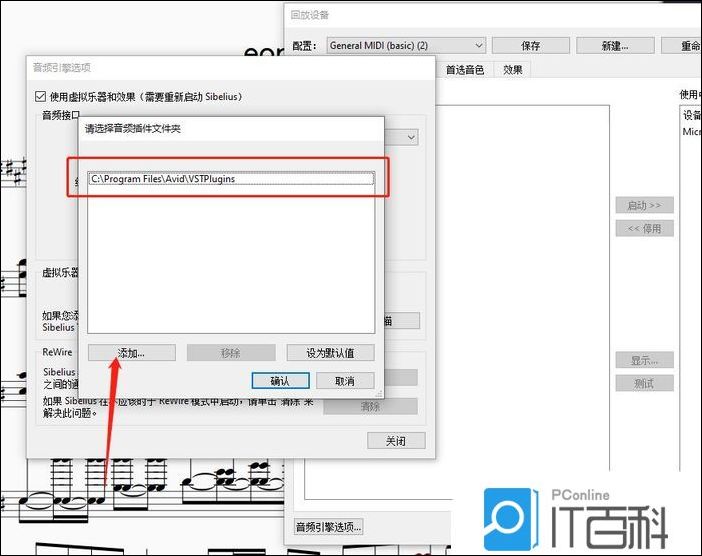Select the C:\Program Files\Avid\VSTPlugins path entry
Viewport: 702px width, 556px height.
click(x=230, y=179)
